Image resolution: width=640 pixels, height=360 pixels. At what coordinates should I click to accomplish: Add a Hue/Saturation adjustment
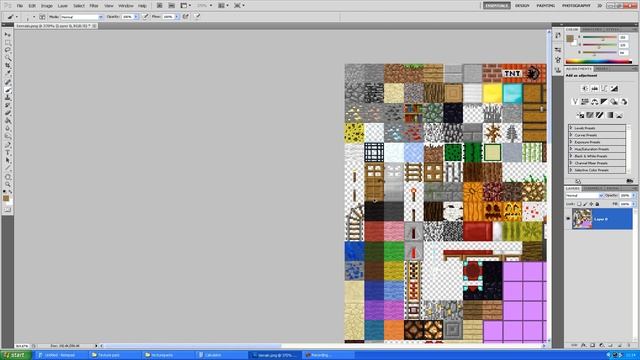pyautogui.click(x=584, y=102)
